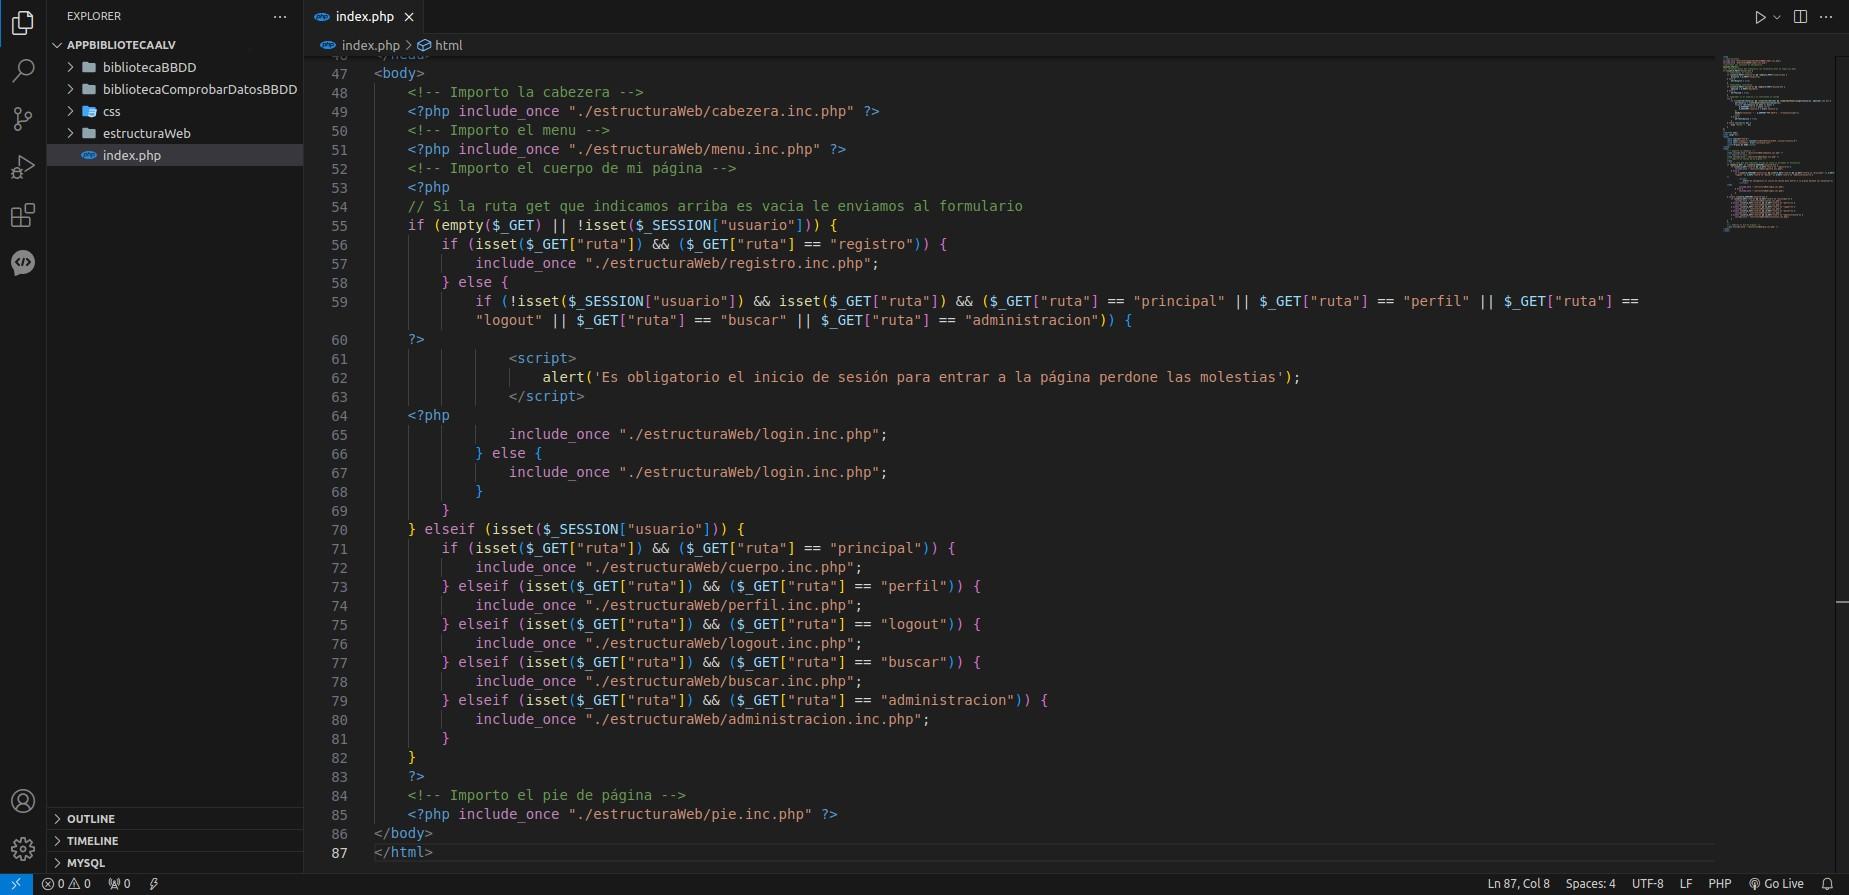
Task: Open the errors and warnings problems indicator
Action: coord(66,884)
